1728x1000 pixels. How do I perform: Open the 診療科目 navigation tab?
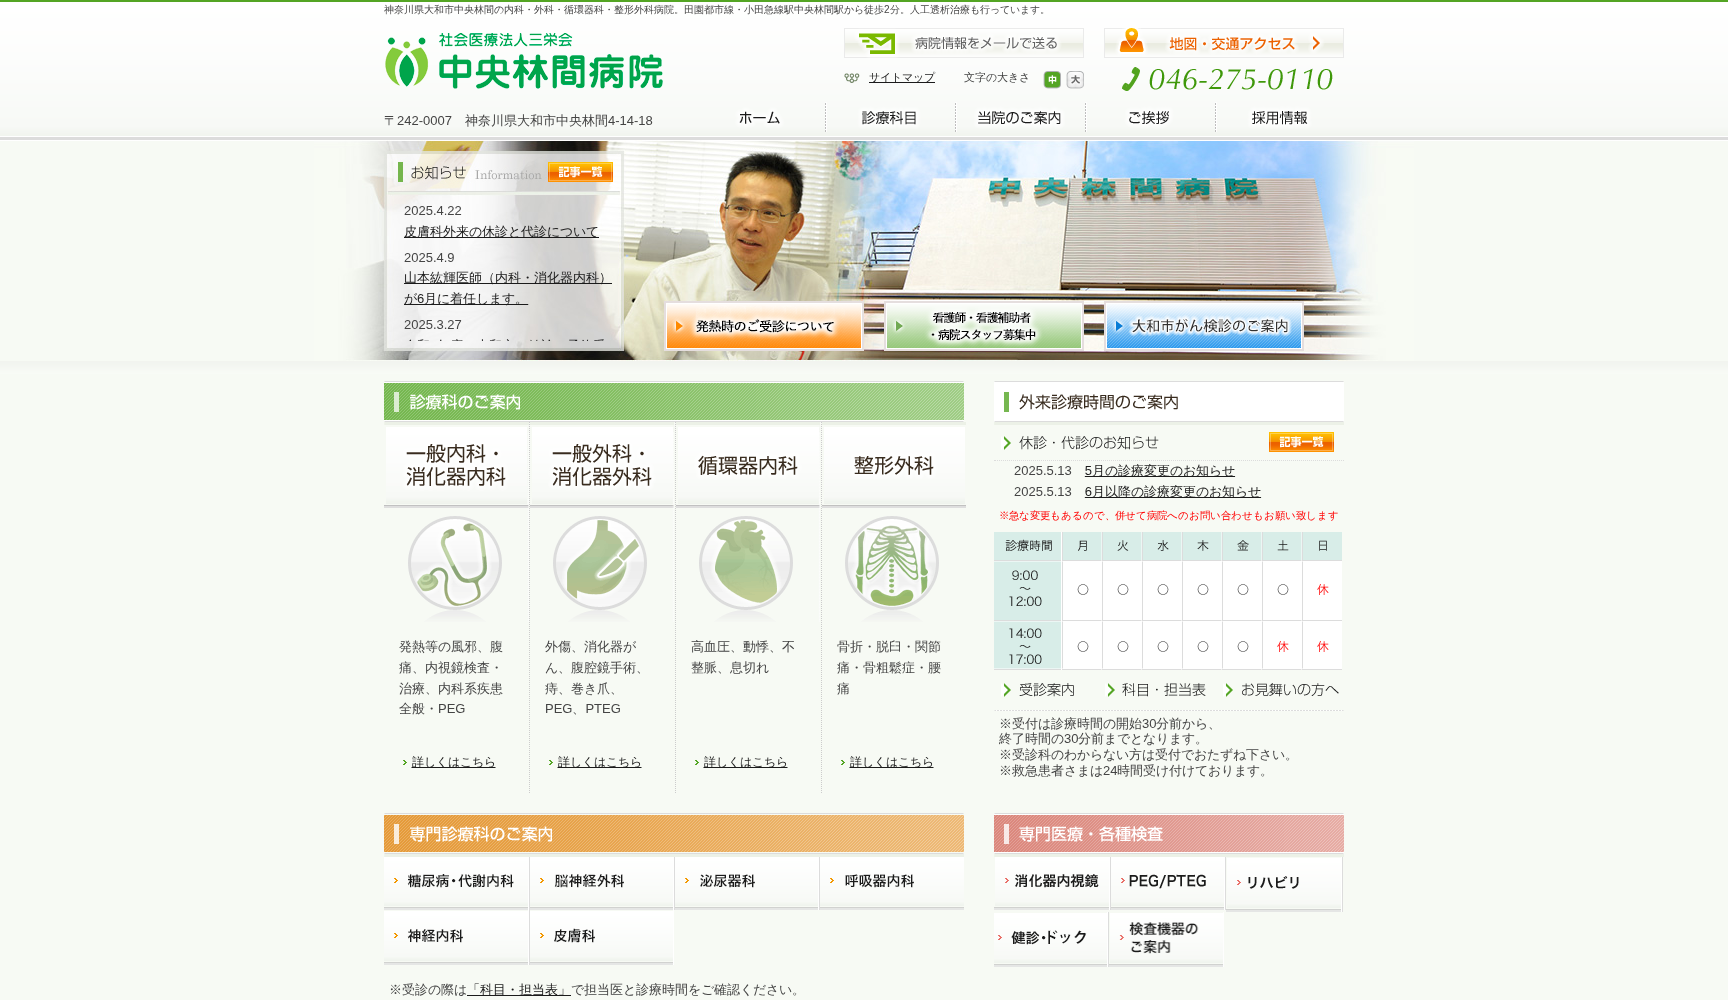(x=888, y=117)
